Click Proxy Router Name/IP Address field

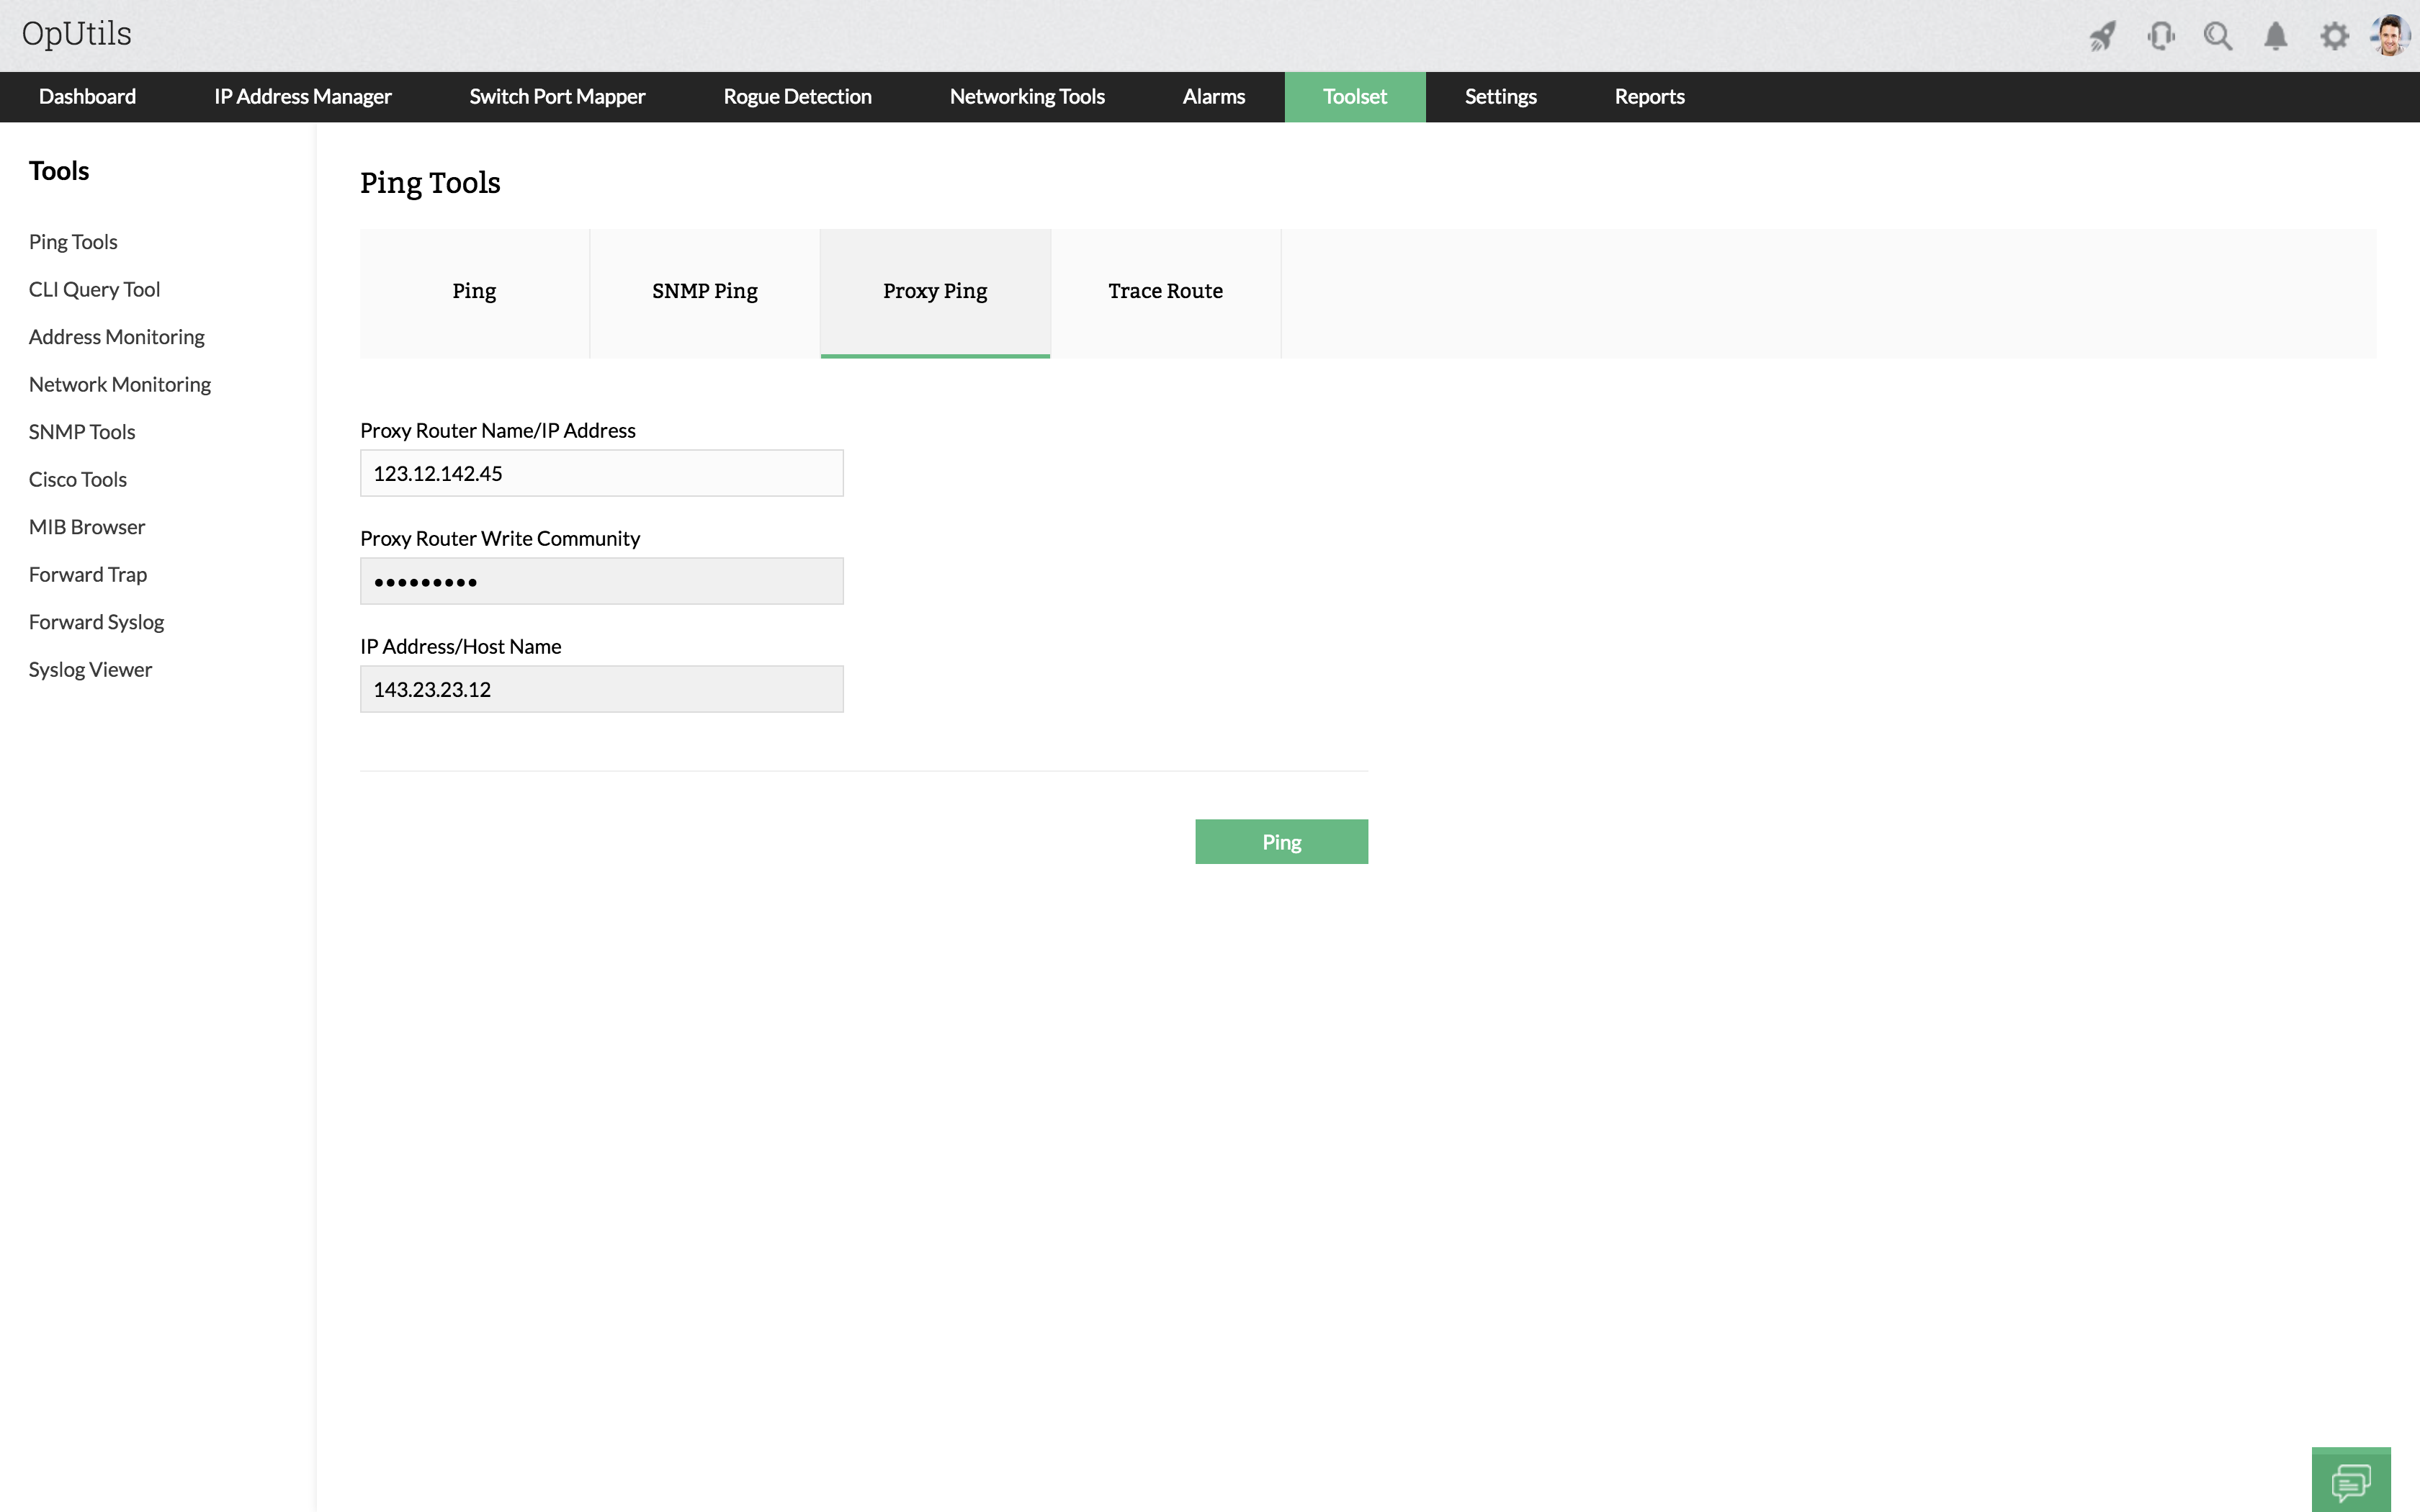[x=601, y=473]
